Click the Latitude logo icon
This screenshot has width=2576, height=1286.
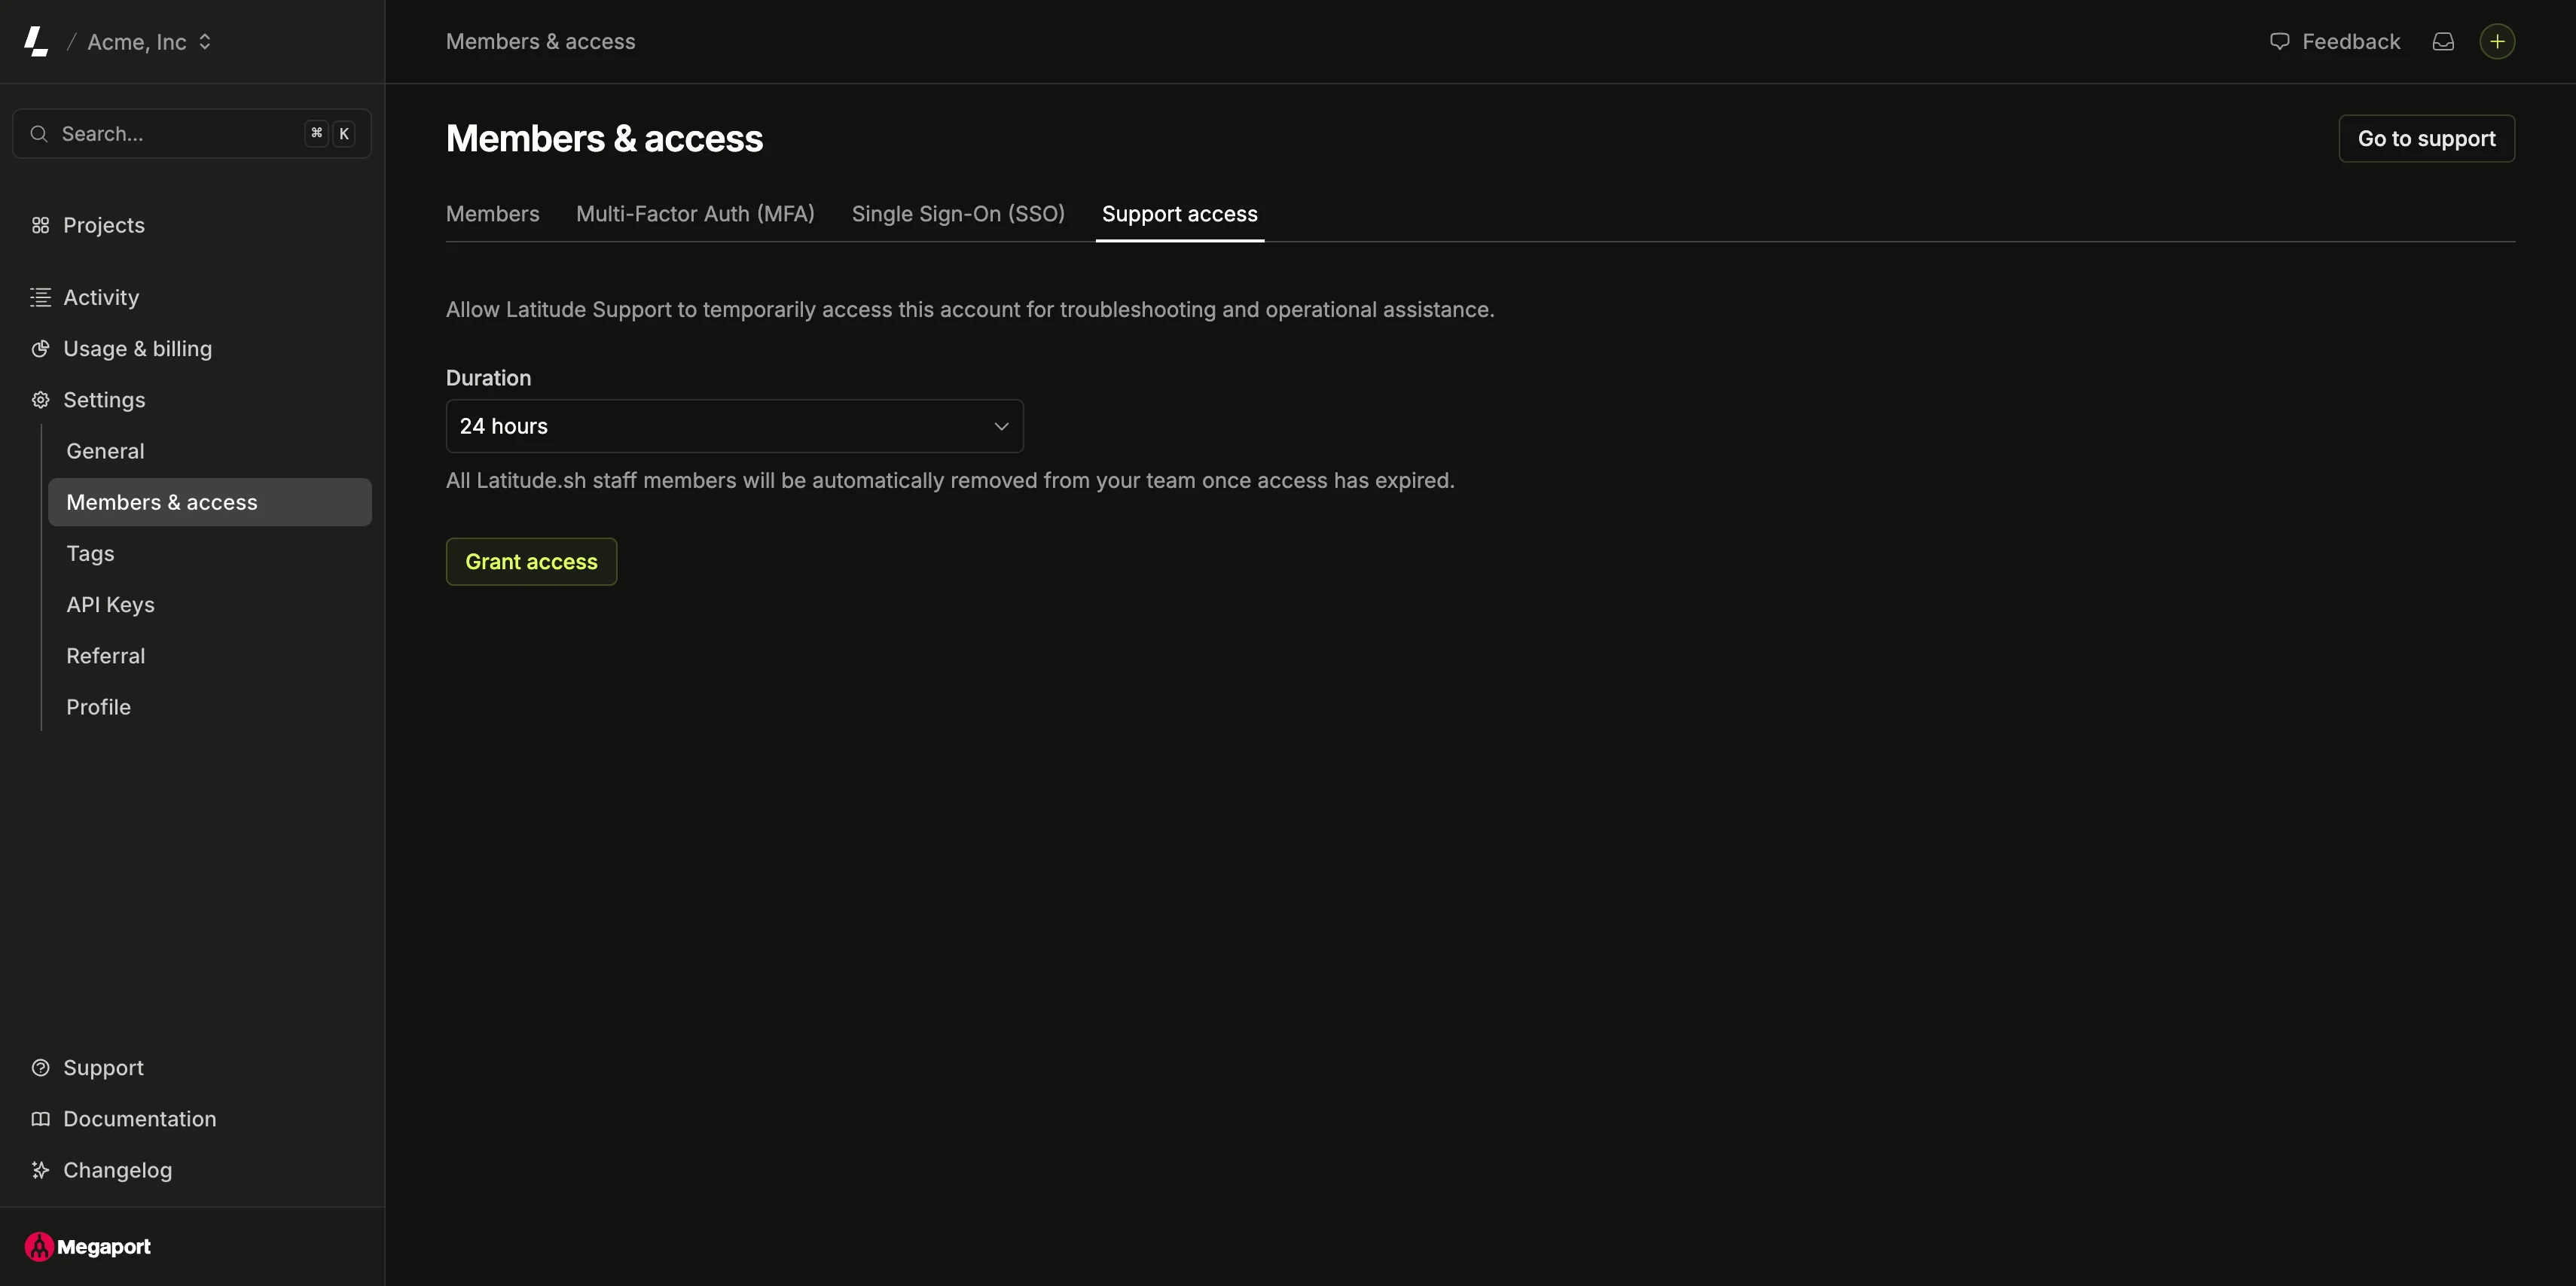[36, 41]
